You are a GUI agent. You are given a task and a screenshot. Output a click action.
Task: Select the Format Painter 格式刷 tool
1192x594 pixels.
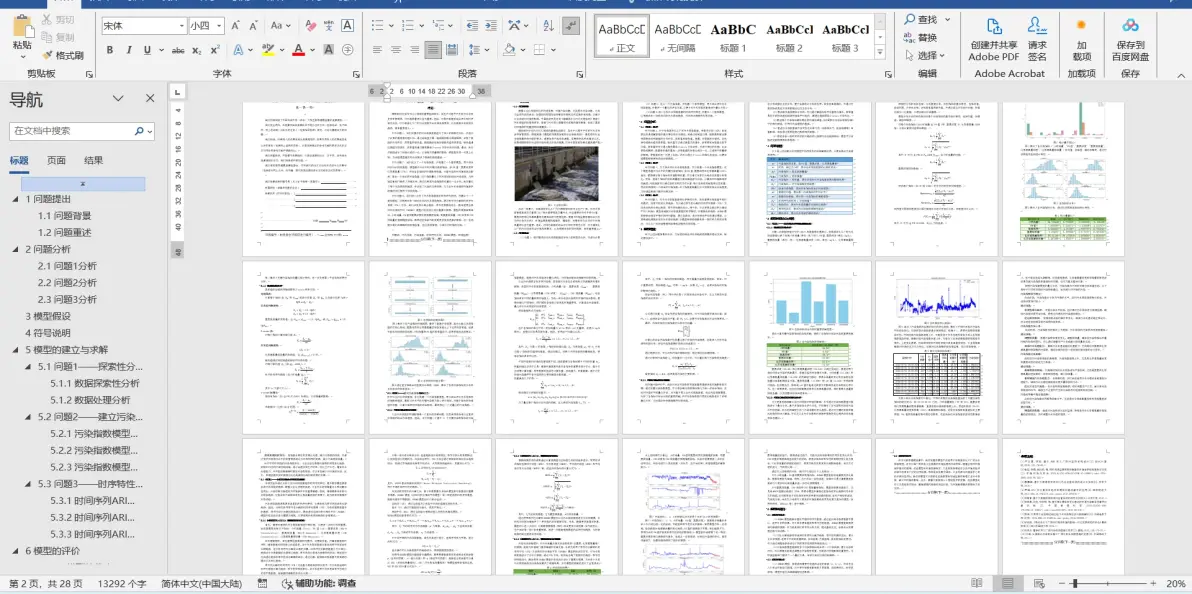63,56
